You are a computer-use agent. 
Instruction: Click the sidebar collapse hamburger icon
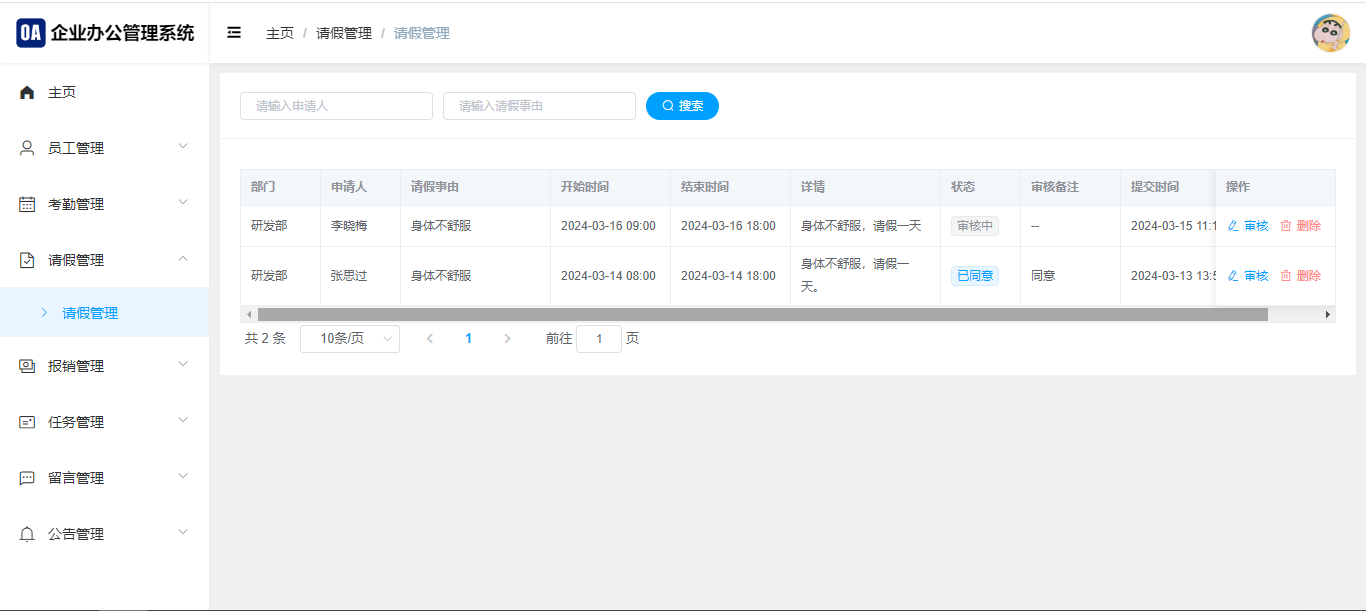click(234, 33)
